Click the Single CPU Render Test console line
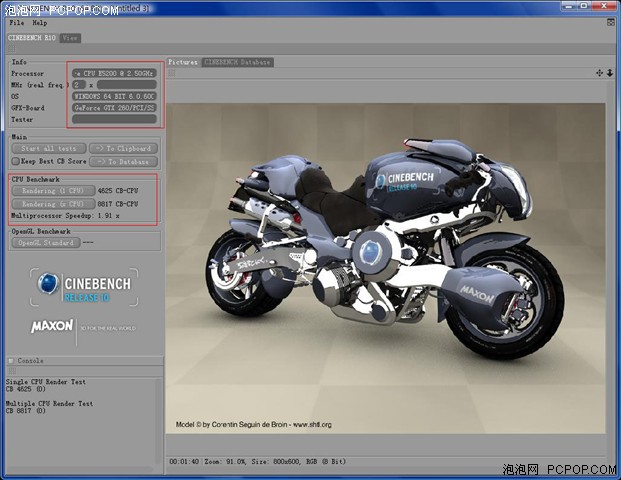The height and width of the screenshot is (480, 621). (x=46, y=382)
